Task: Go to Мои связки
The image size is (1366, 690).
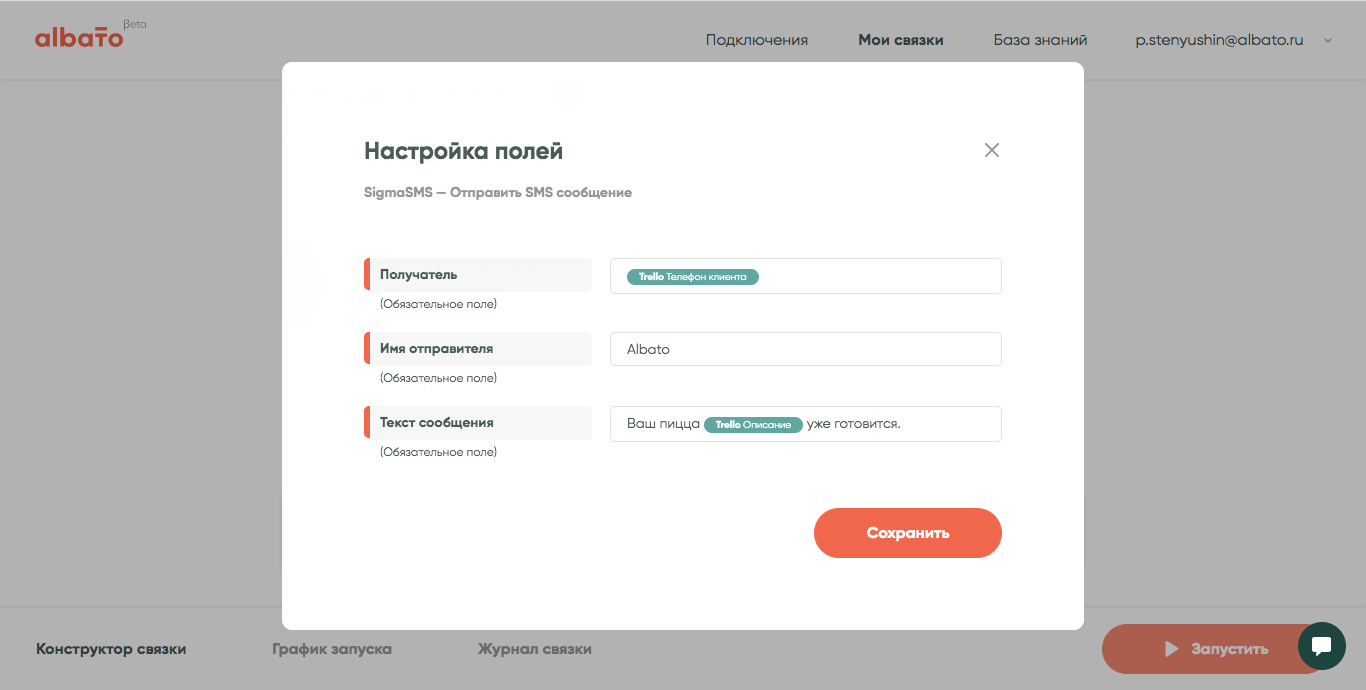Action: [x=901, y=40]
